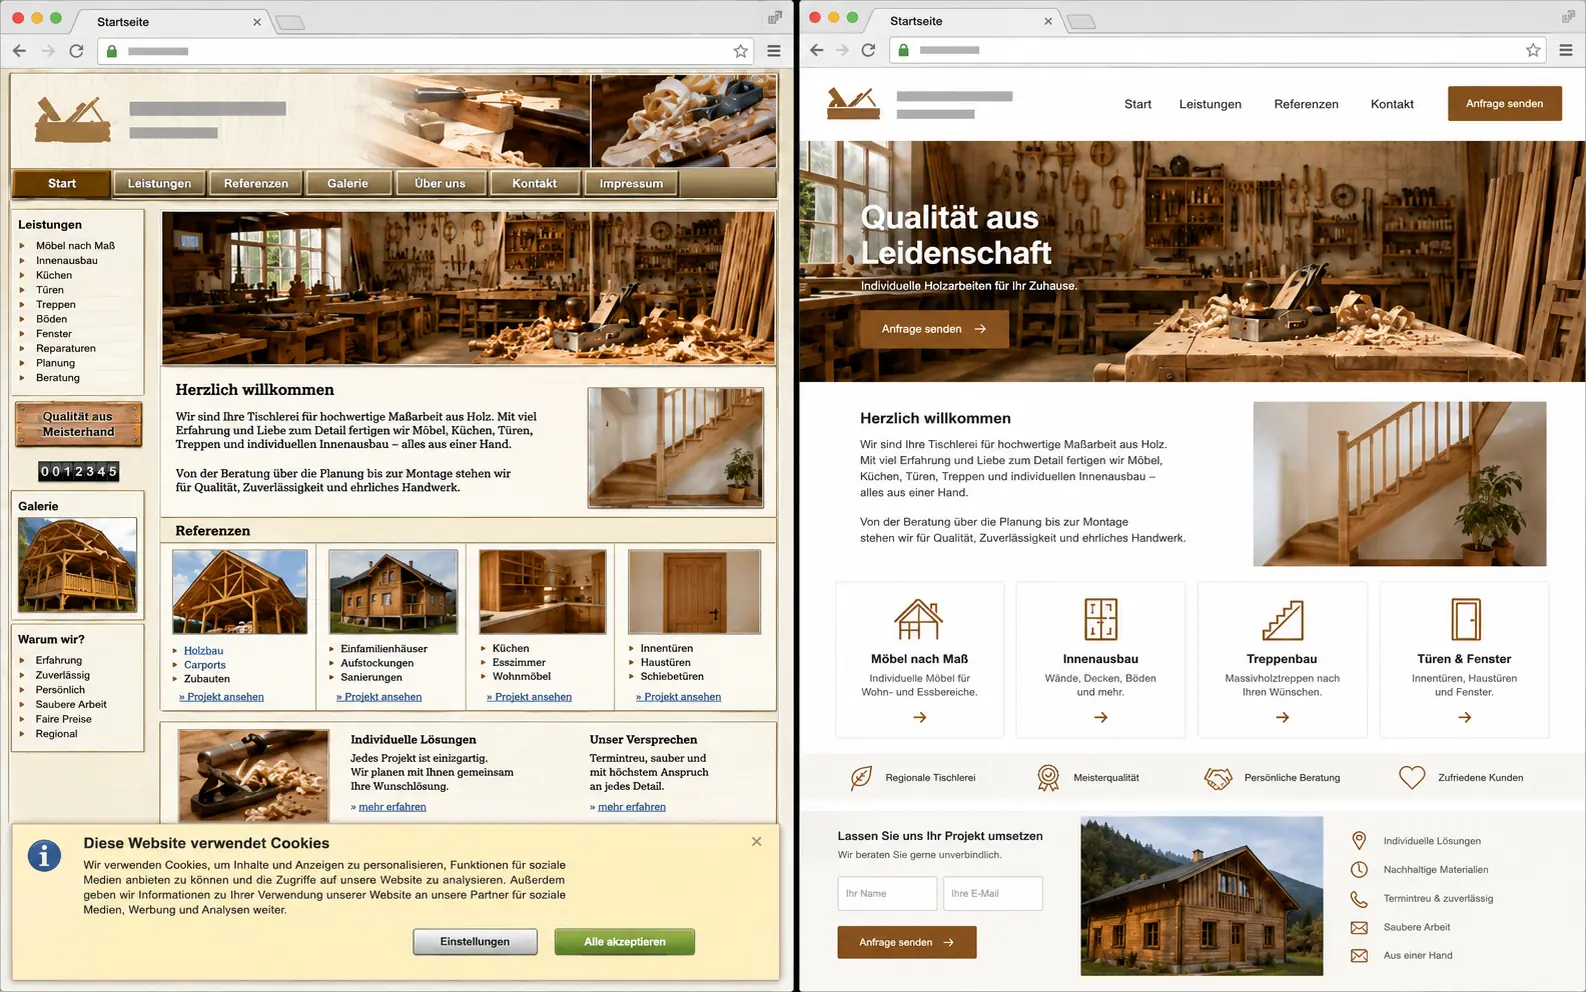Click the plane logo on the left old site
Viewport: 1586px width, 992px height.
[72, 120]
